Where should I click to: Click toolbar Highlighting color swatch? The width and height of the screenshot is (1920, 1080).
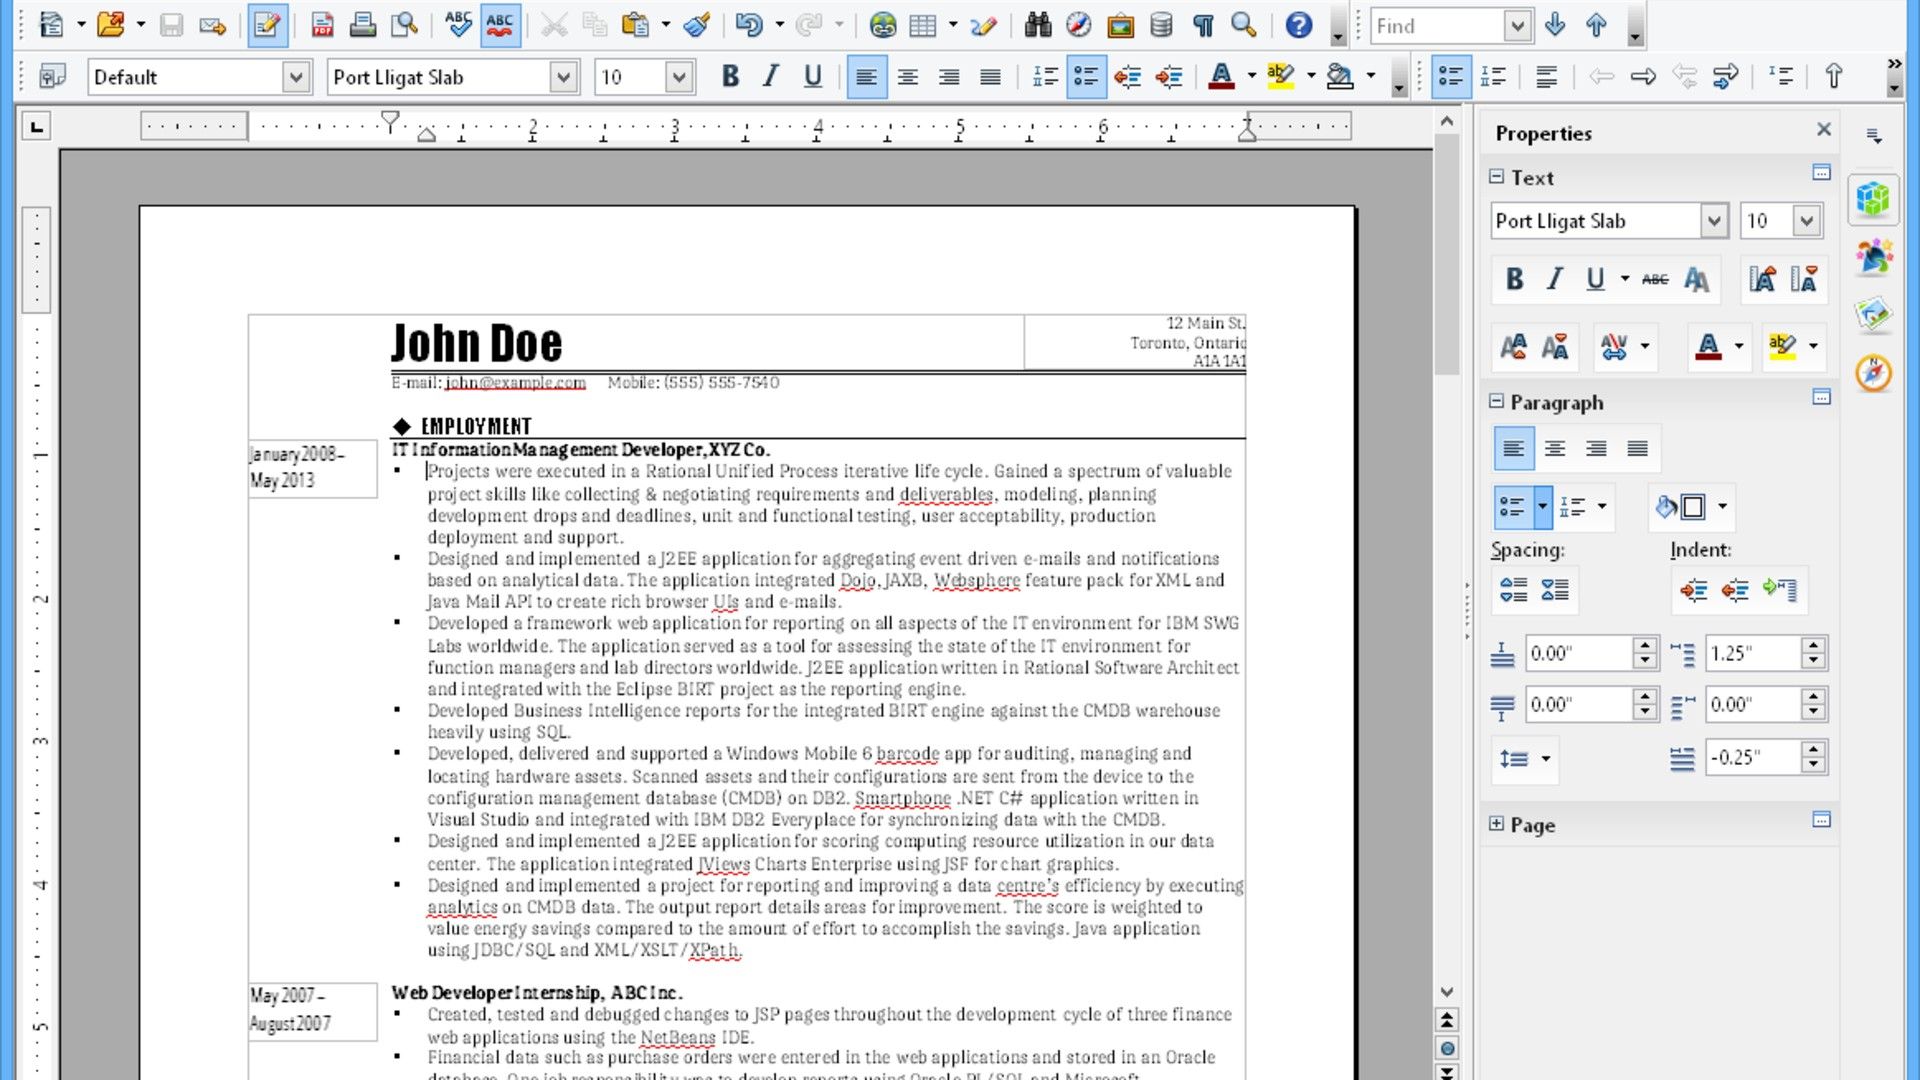(1281, 77)
